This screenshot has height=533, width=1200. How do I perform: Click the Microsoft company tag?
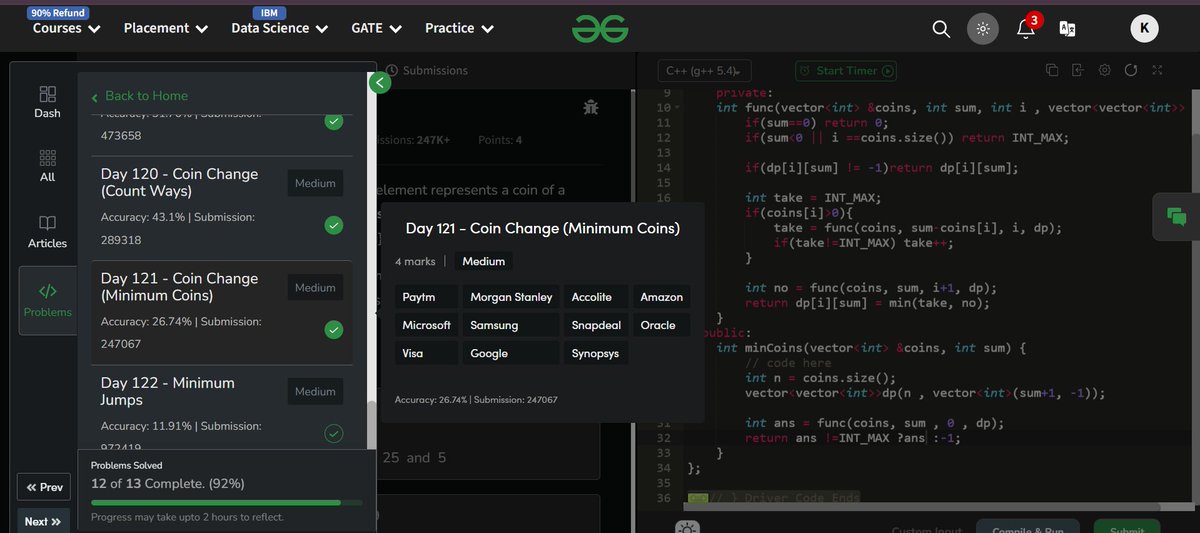(427, 325)
